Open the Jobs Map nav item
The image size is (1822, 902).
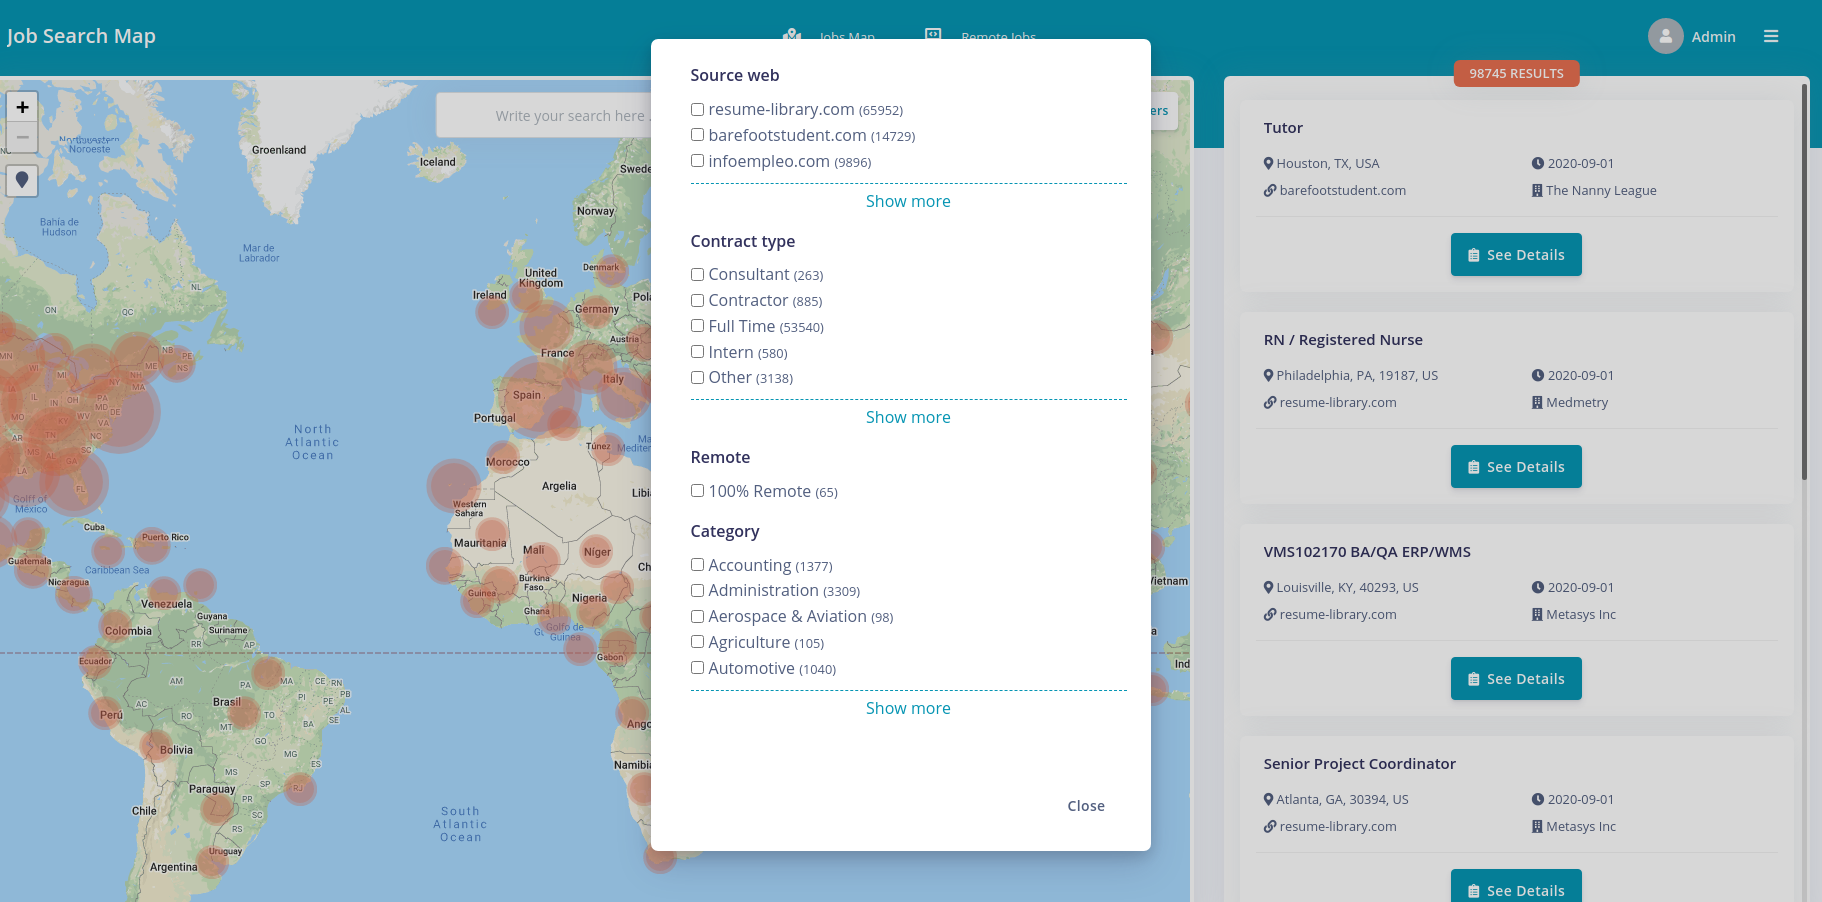(x=829, y=35)
